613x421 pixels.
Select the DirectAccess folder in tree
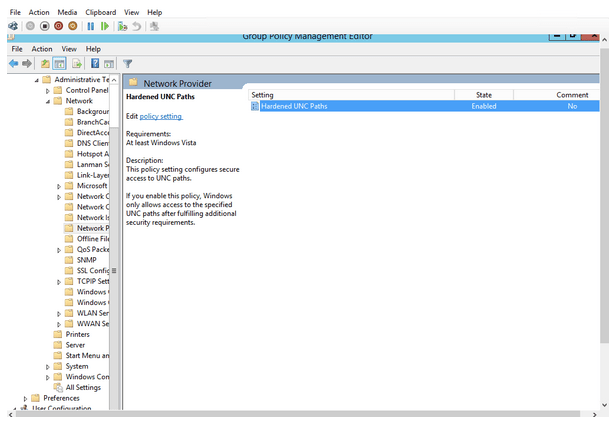point(87,133)
